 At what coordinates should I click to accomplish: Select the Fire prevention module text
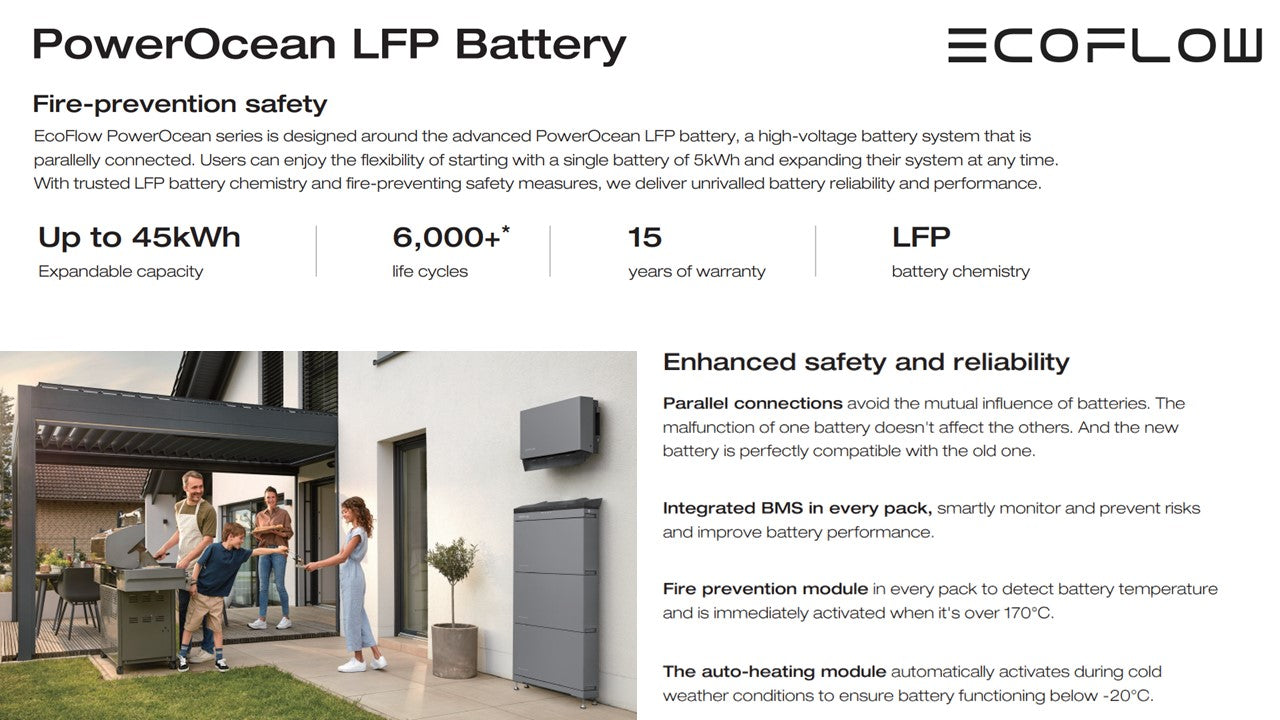(765, 589)
